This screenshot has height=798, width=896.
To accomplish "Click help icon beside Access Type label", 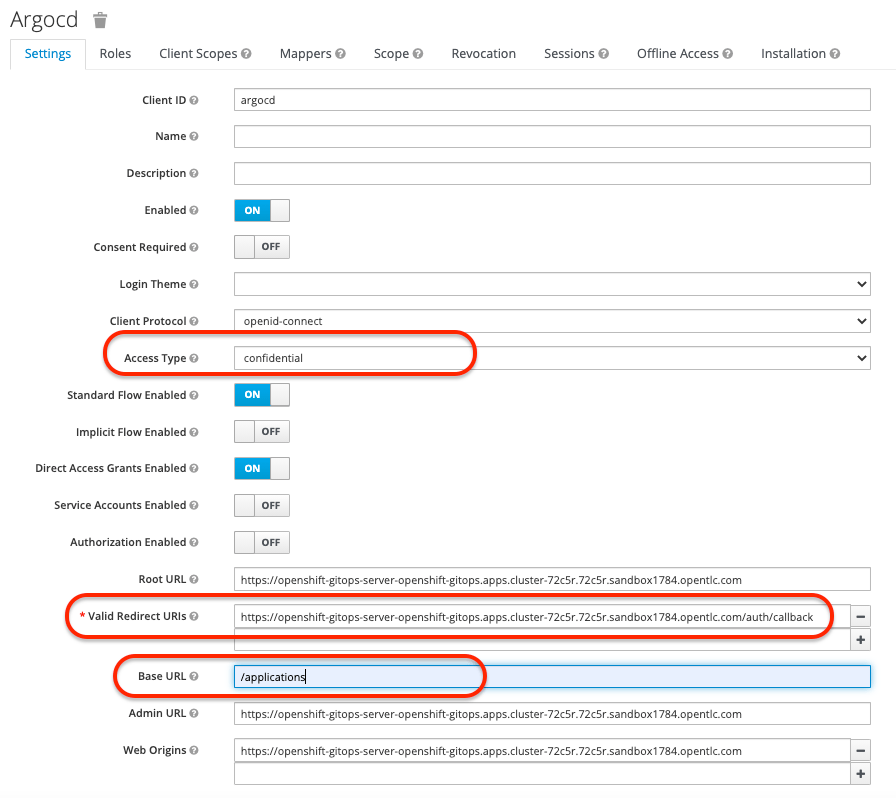I will (x=194, y=358).
